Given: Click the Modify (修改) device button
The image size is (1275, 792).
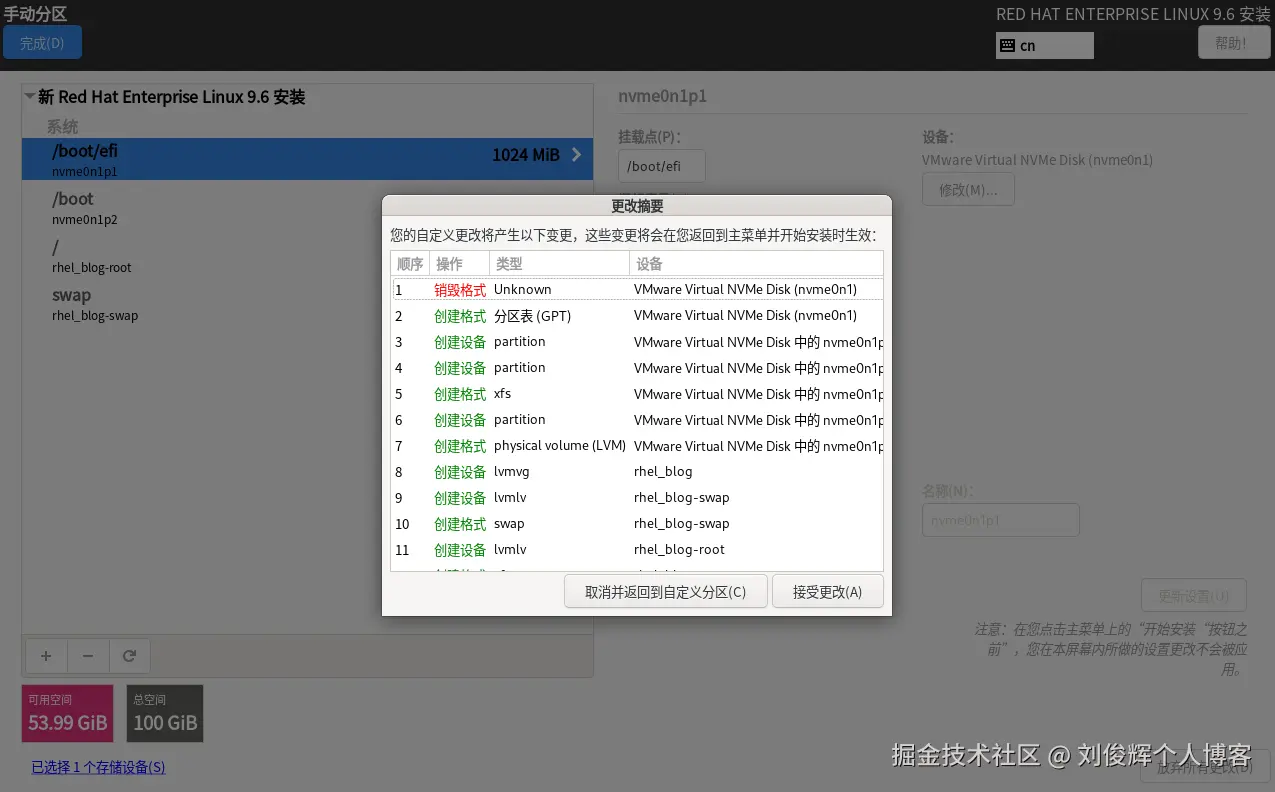Looking at the screenshot, I should tap(968, 190).
